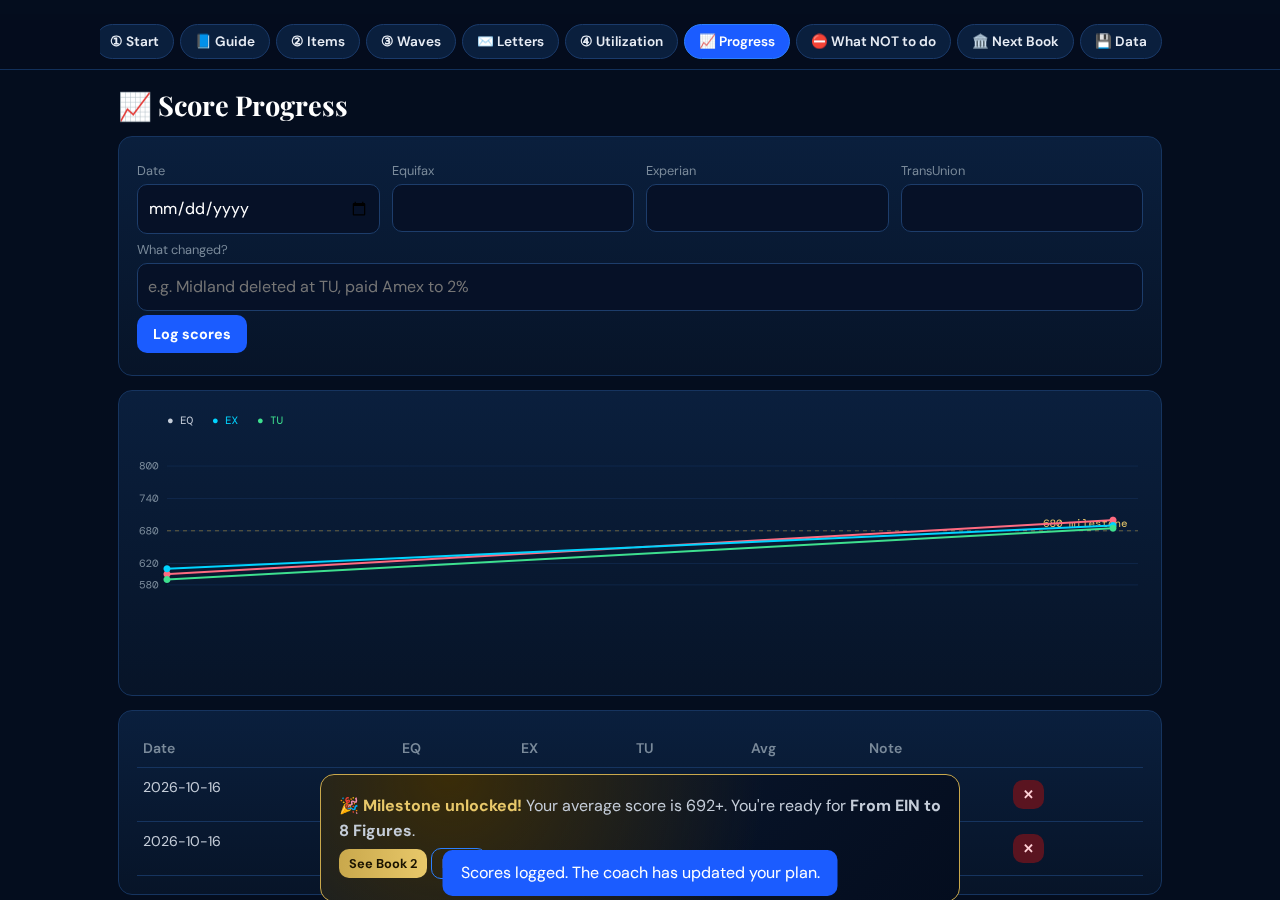
Task: Toggle the EX series in the chart legend
Action: pyautogui.click(x=226, y=421)
